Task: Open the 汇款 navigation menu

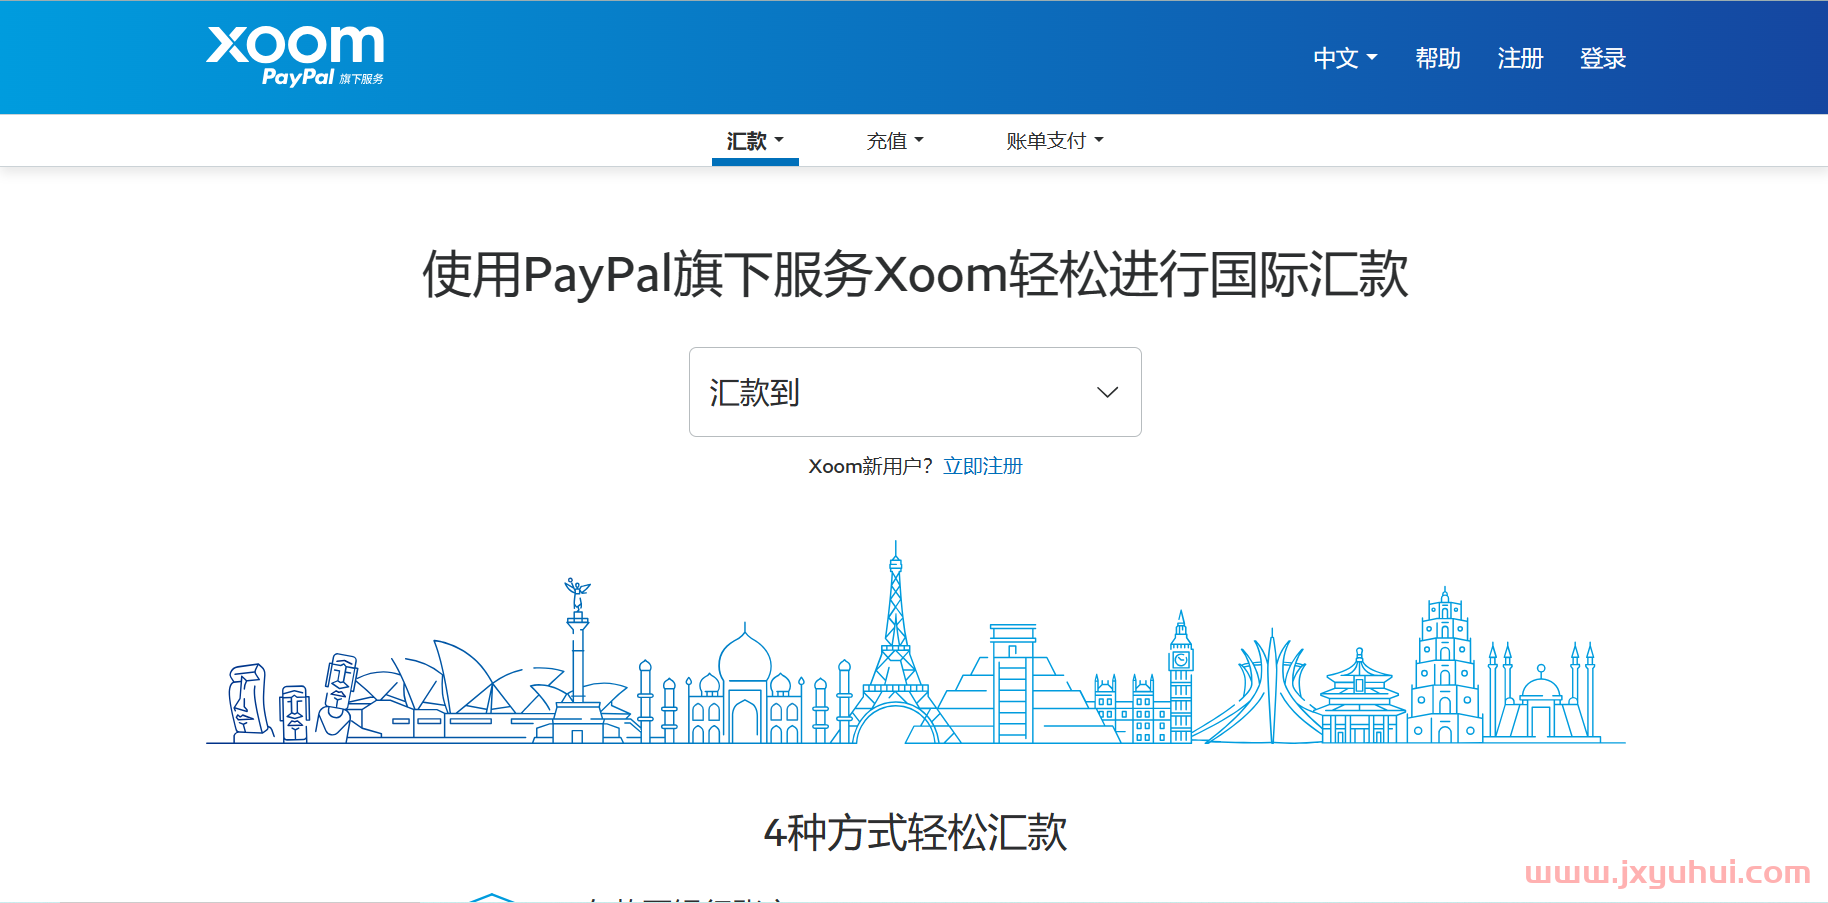Action: [755, 141]
